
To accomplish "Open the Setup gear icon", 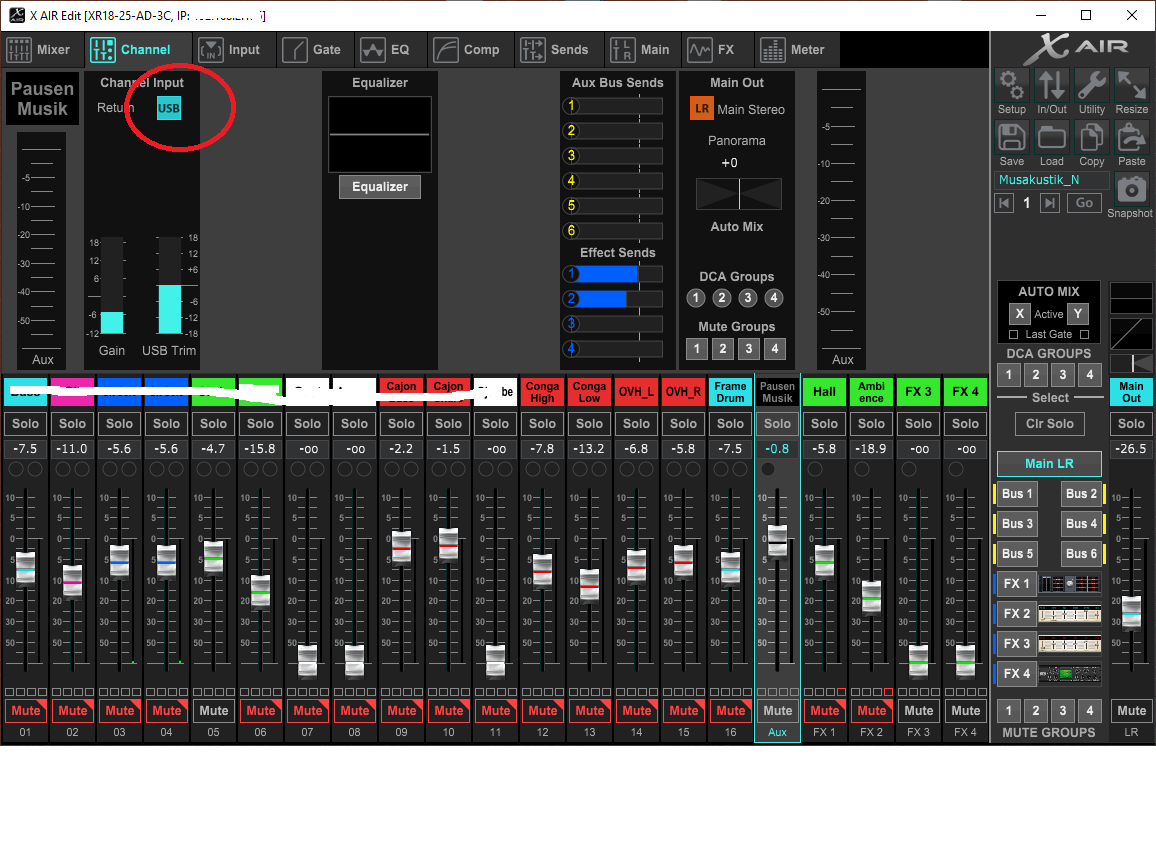I will [x=1012, y=86].
